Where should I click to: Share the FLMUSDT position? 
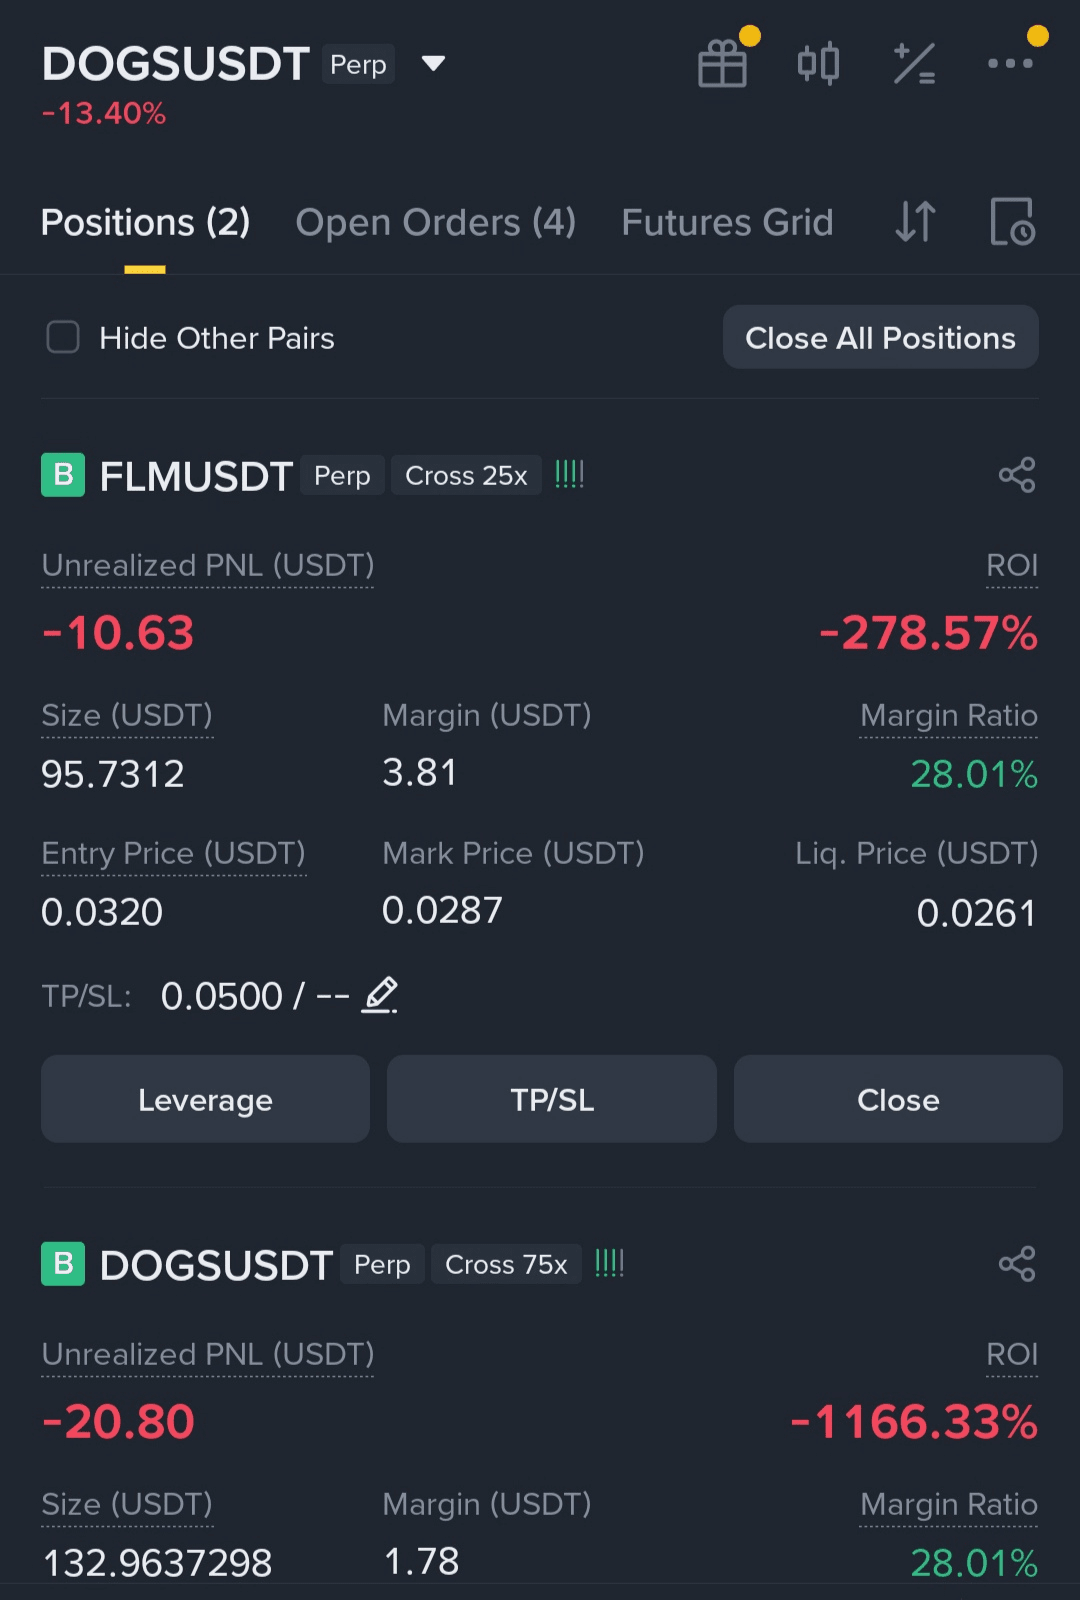(x=1016, y=475)
